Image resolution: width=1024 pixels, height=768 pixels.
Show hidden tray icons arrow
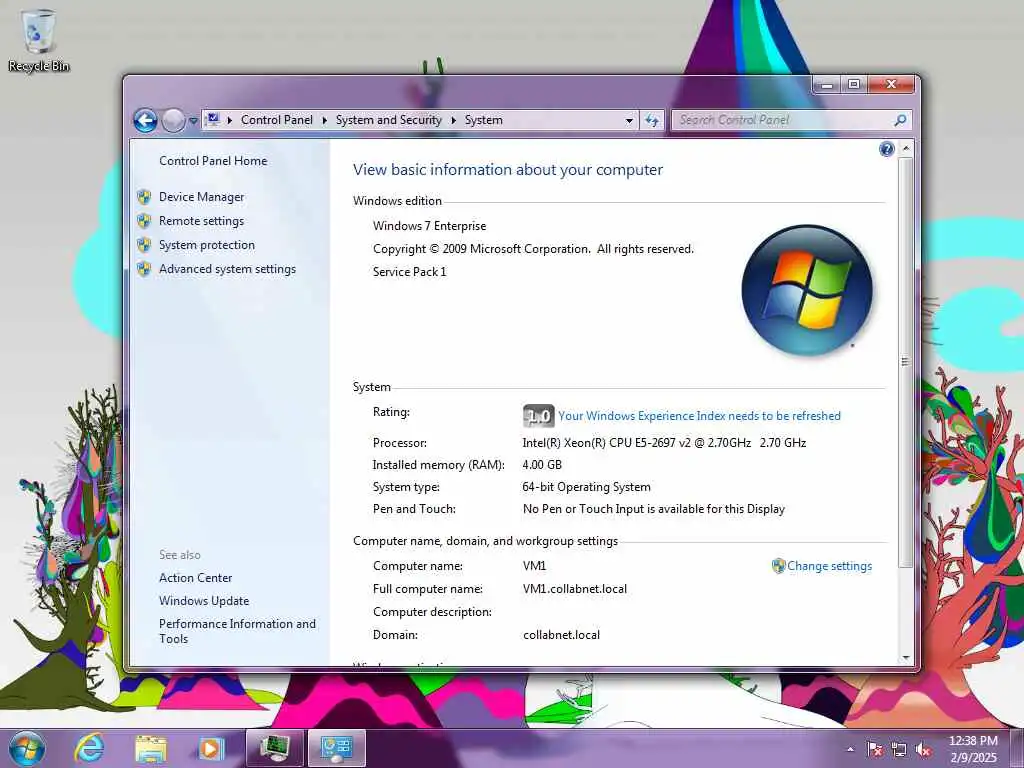[x=850, y=749]
